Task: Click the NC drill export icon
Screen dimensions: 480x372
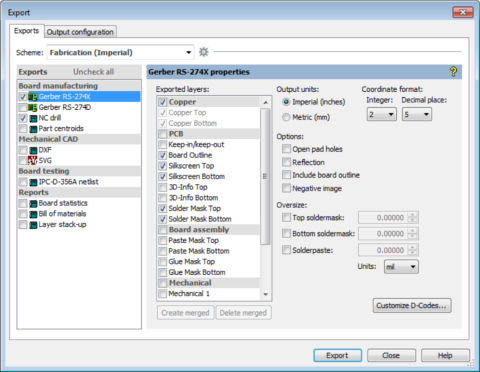Action: (x=33, y=118)
